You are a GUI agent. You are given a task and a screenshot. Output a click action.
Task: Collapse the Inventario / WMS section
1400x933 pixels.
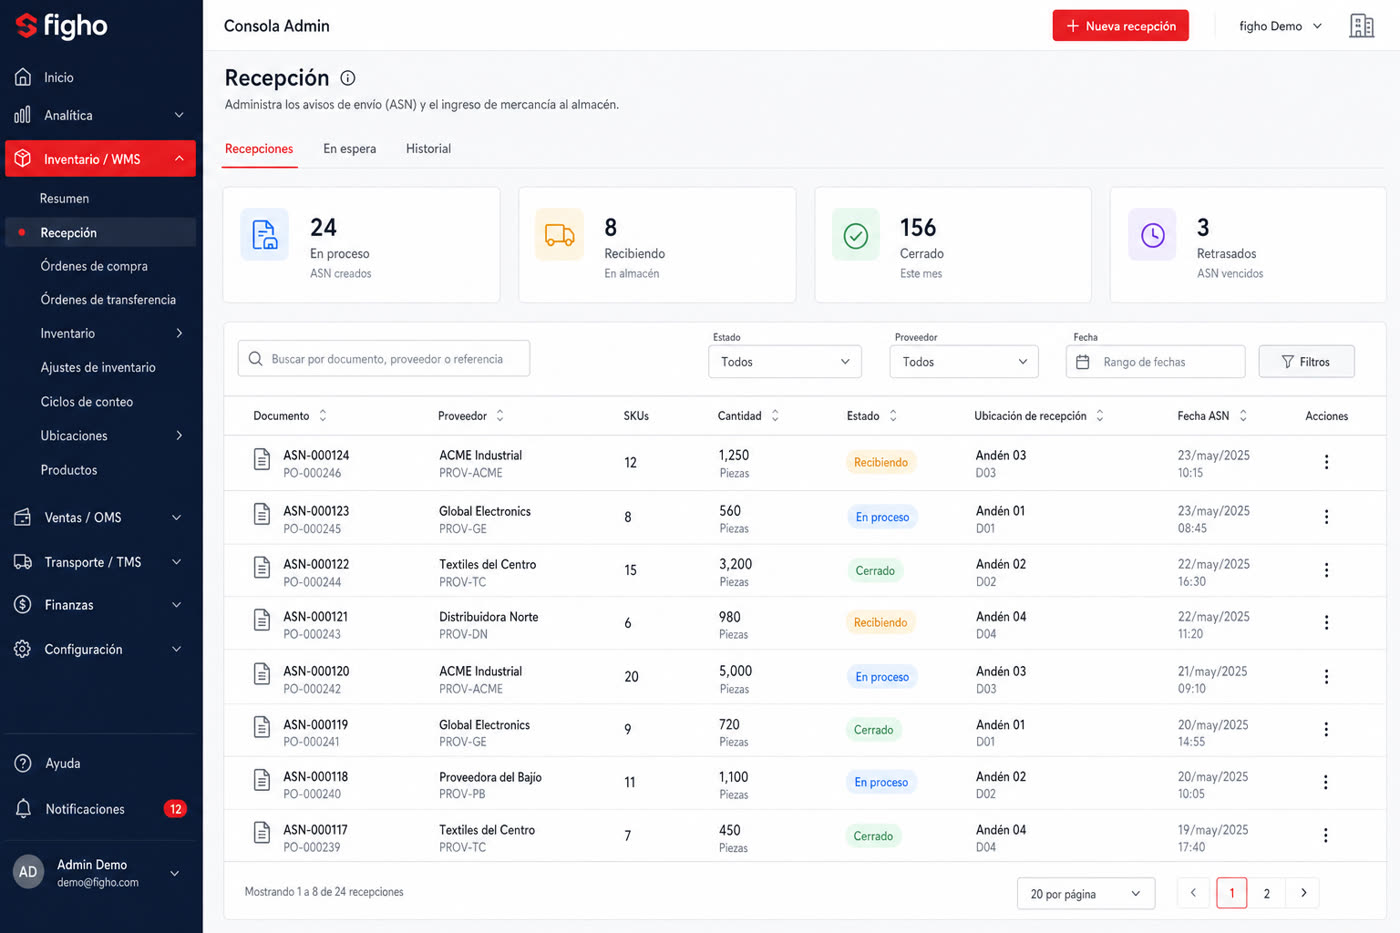[x=179, y=159]
